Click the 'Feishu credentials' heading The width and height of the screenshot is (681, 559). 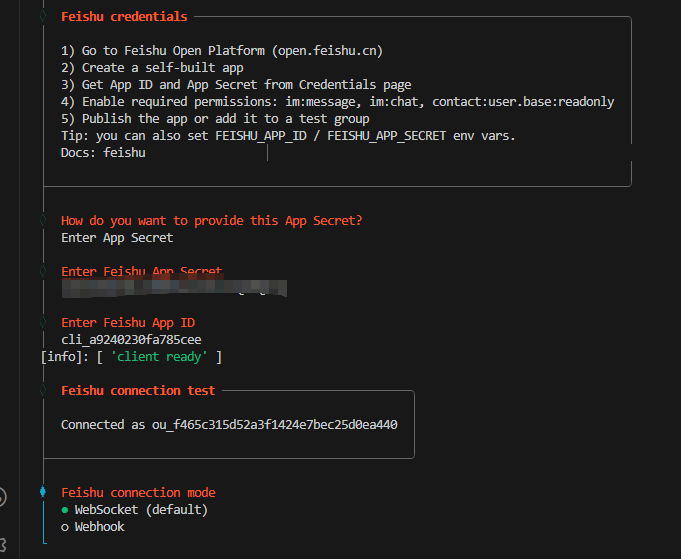124,17
